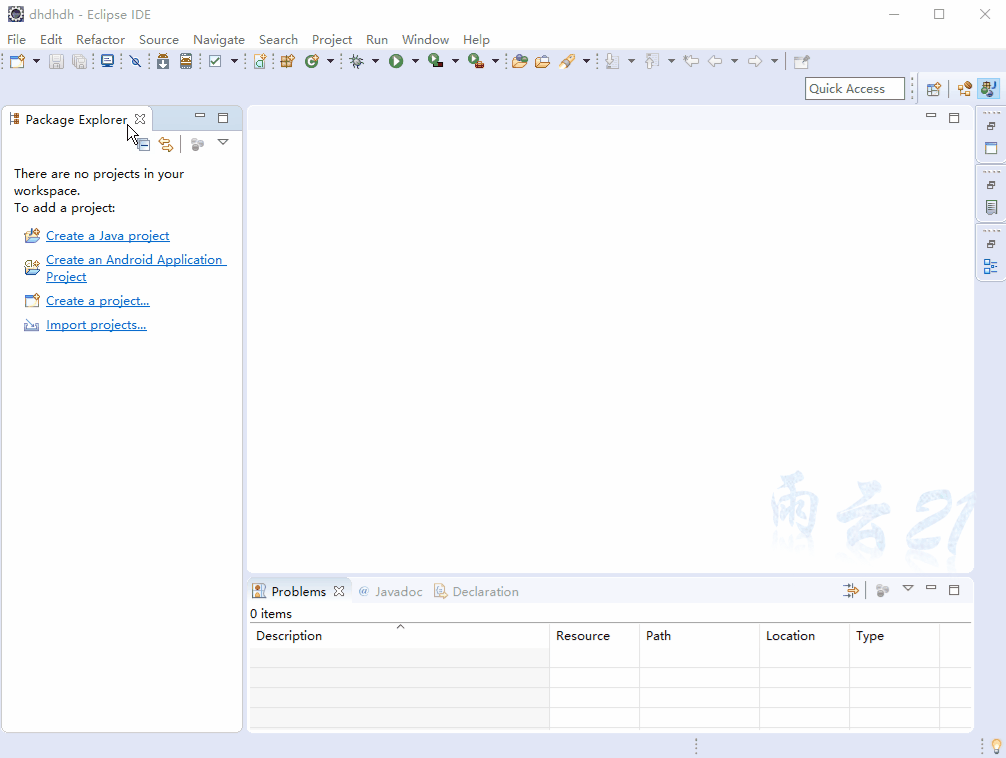Click the Save All toolbar icon
Image resolution: width=1006 pixels, height=758 pixels.
coord(80,62)
